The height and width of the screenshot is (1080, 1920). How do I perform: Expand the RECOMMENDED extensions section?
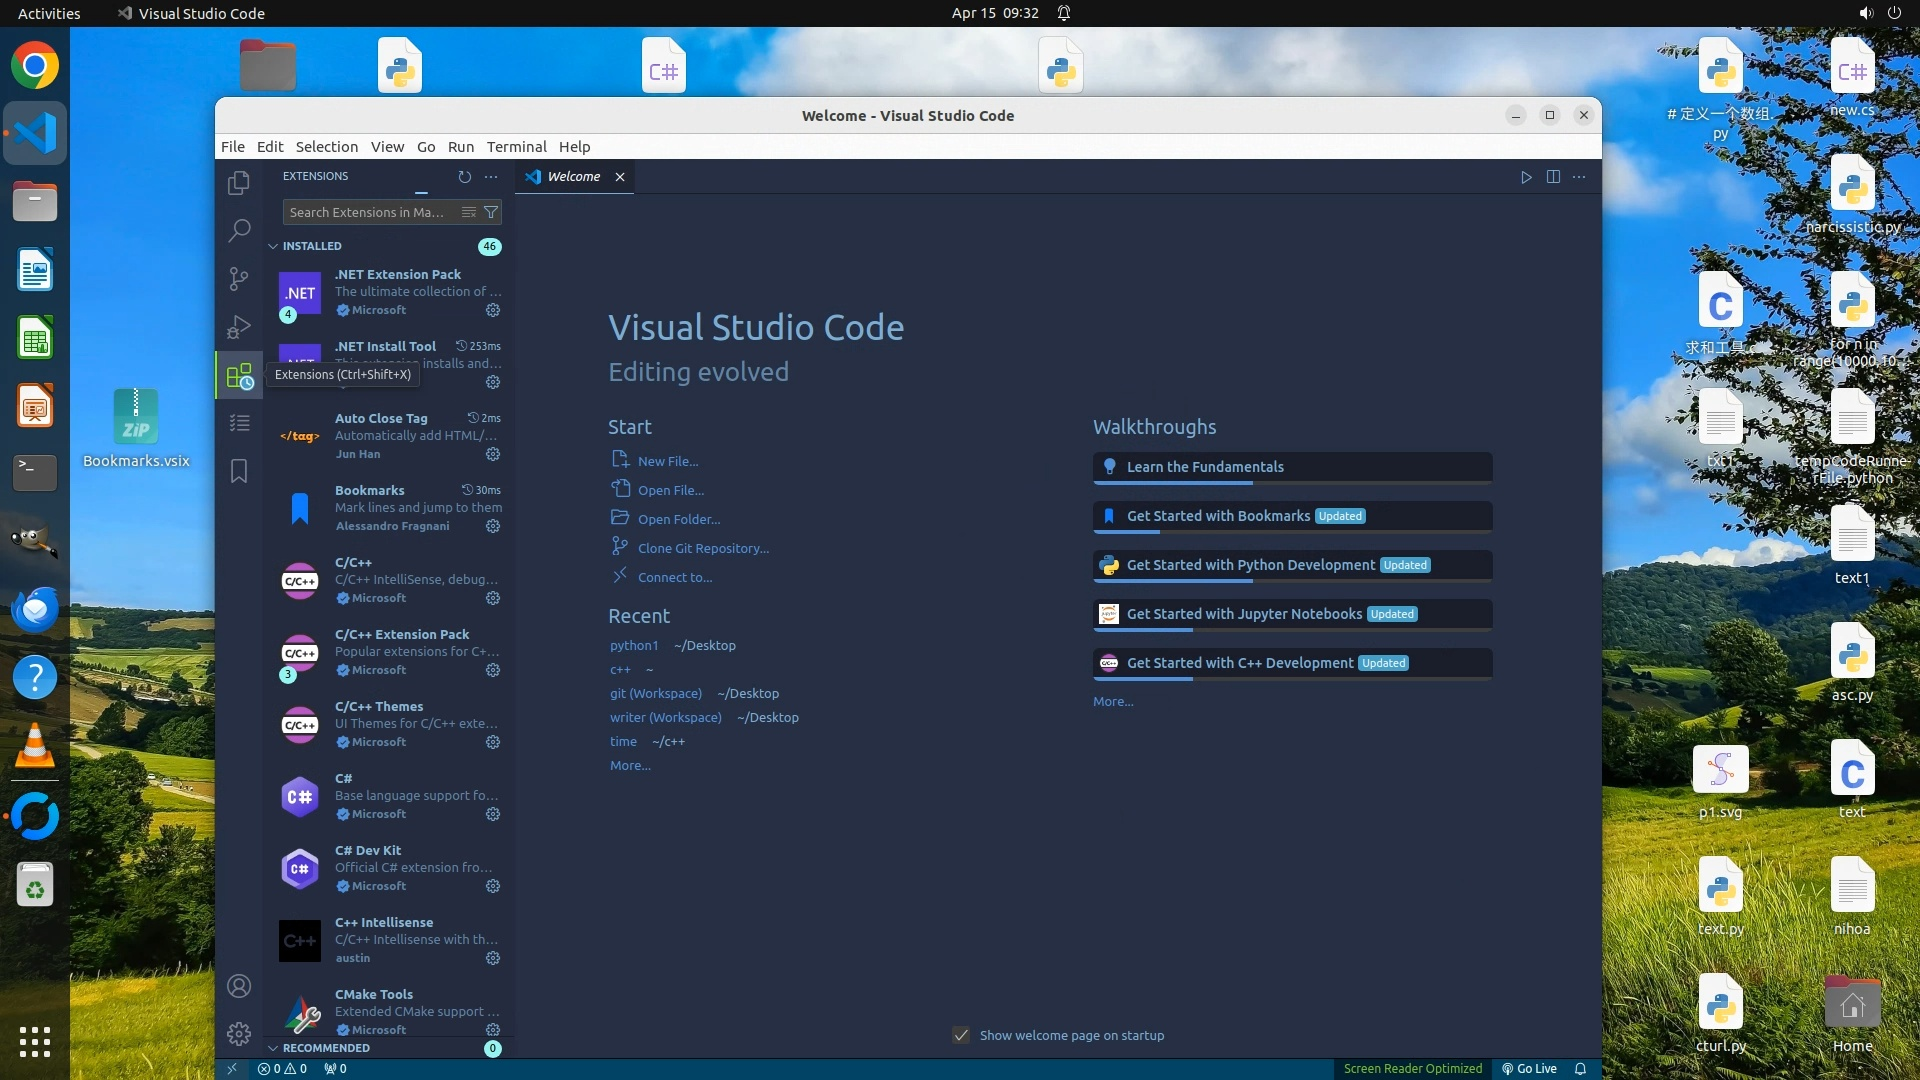pyautogui.click(x=326, y=1048)
